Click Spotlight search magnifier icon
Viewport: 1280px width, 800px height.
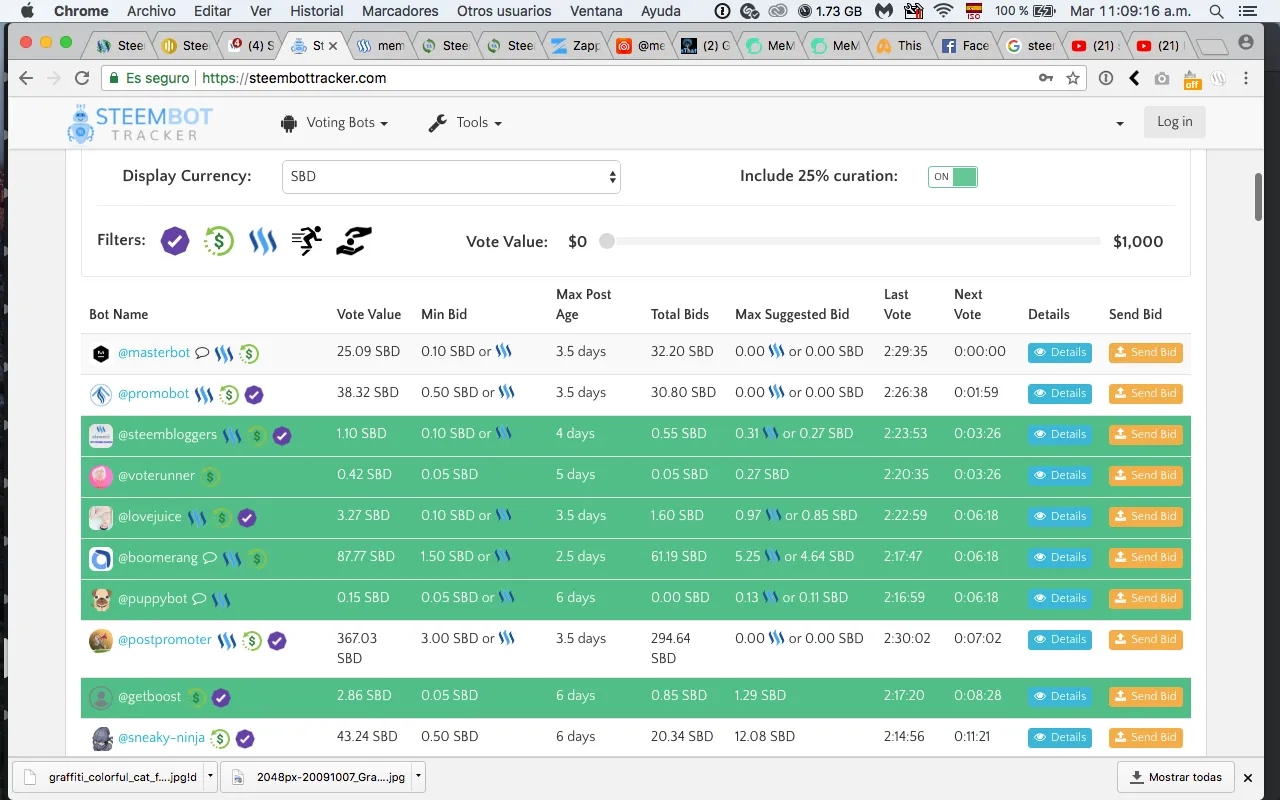(1216, 11)
